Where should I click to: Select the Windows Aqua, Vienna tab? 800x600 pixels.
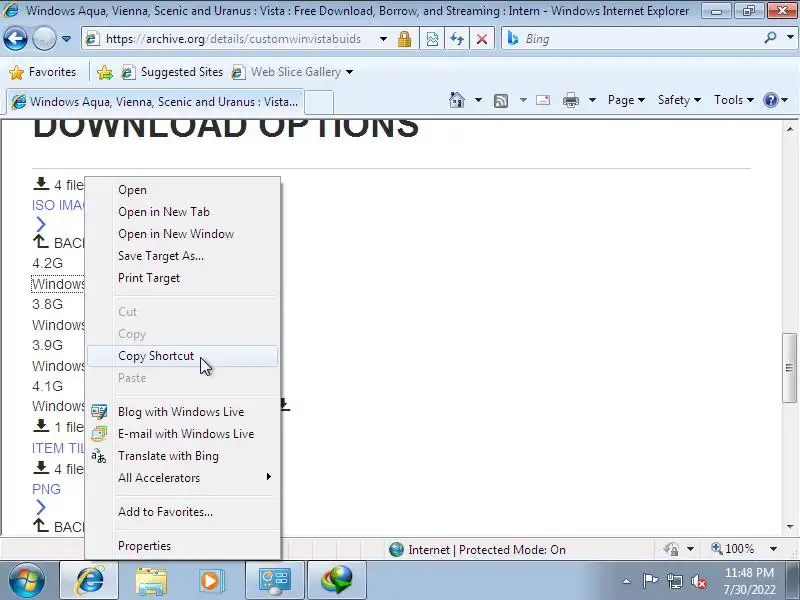pos(155,102)
